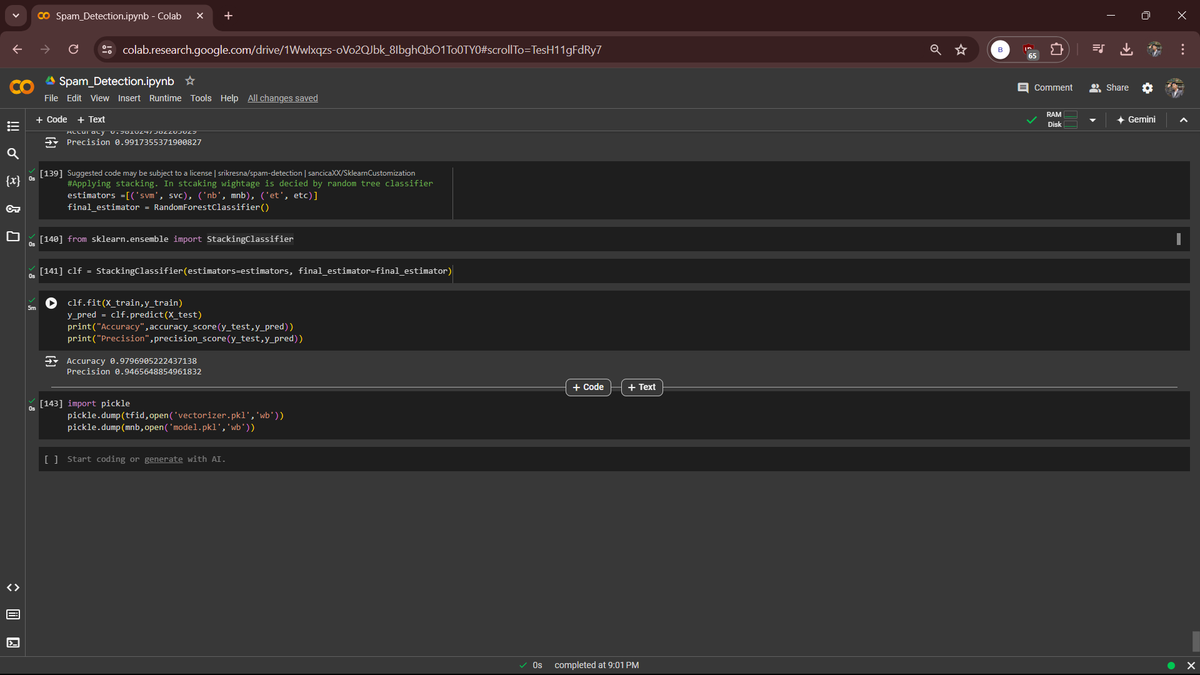The width and height of the screenshot is (1200, 675).
Task: Open the Colab account avatar
Action: (1175, 88)
